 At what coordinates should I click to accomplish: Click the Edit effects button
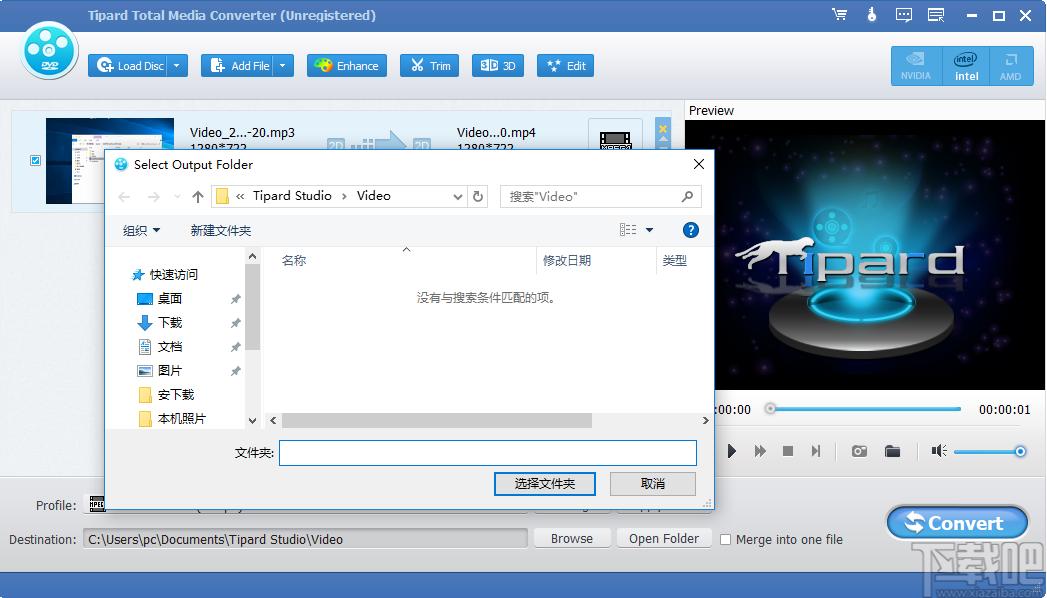[x=565, y=66]
